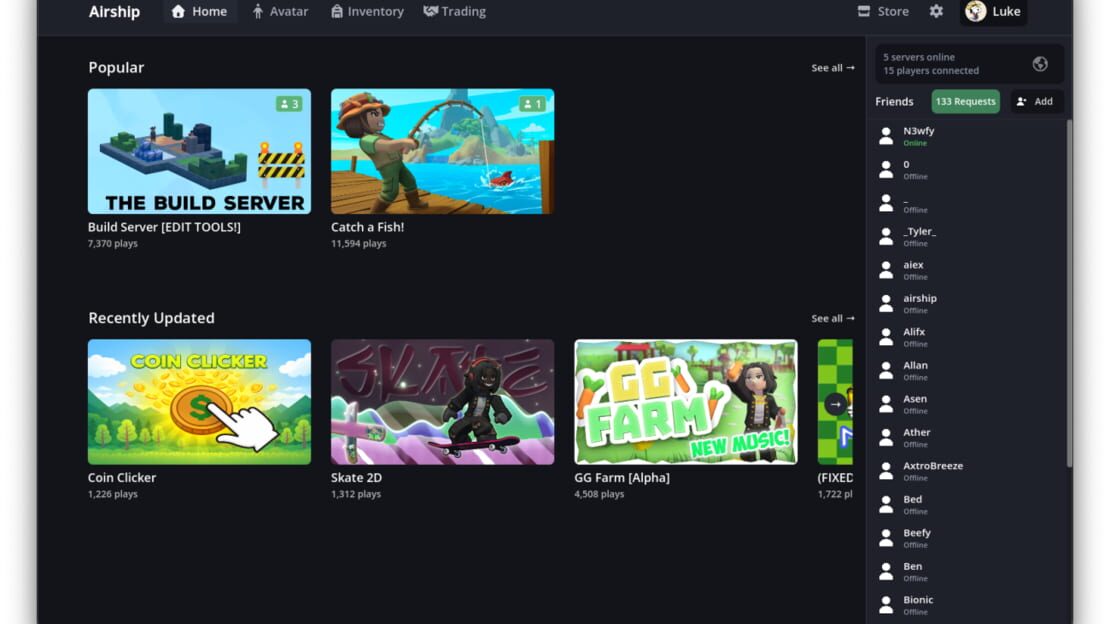This screenshot has height=624, width=1110.
Task: Click Bionic's avatar icon
Action: click(x=886, y=605)
